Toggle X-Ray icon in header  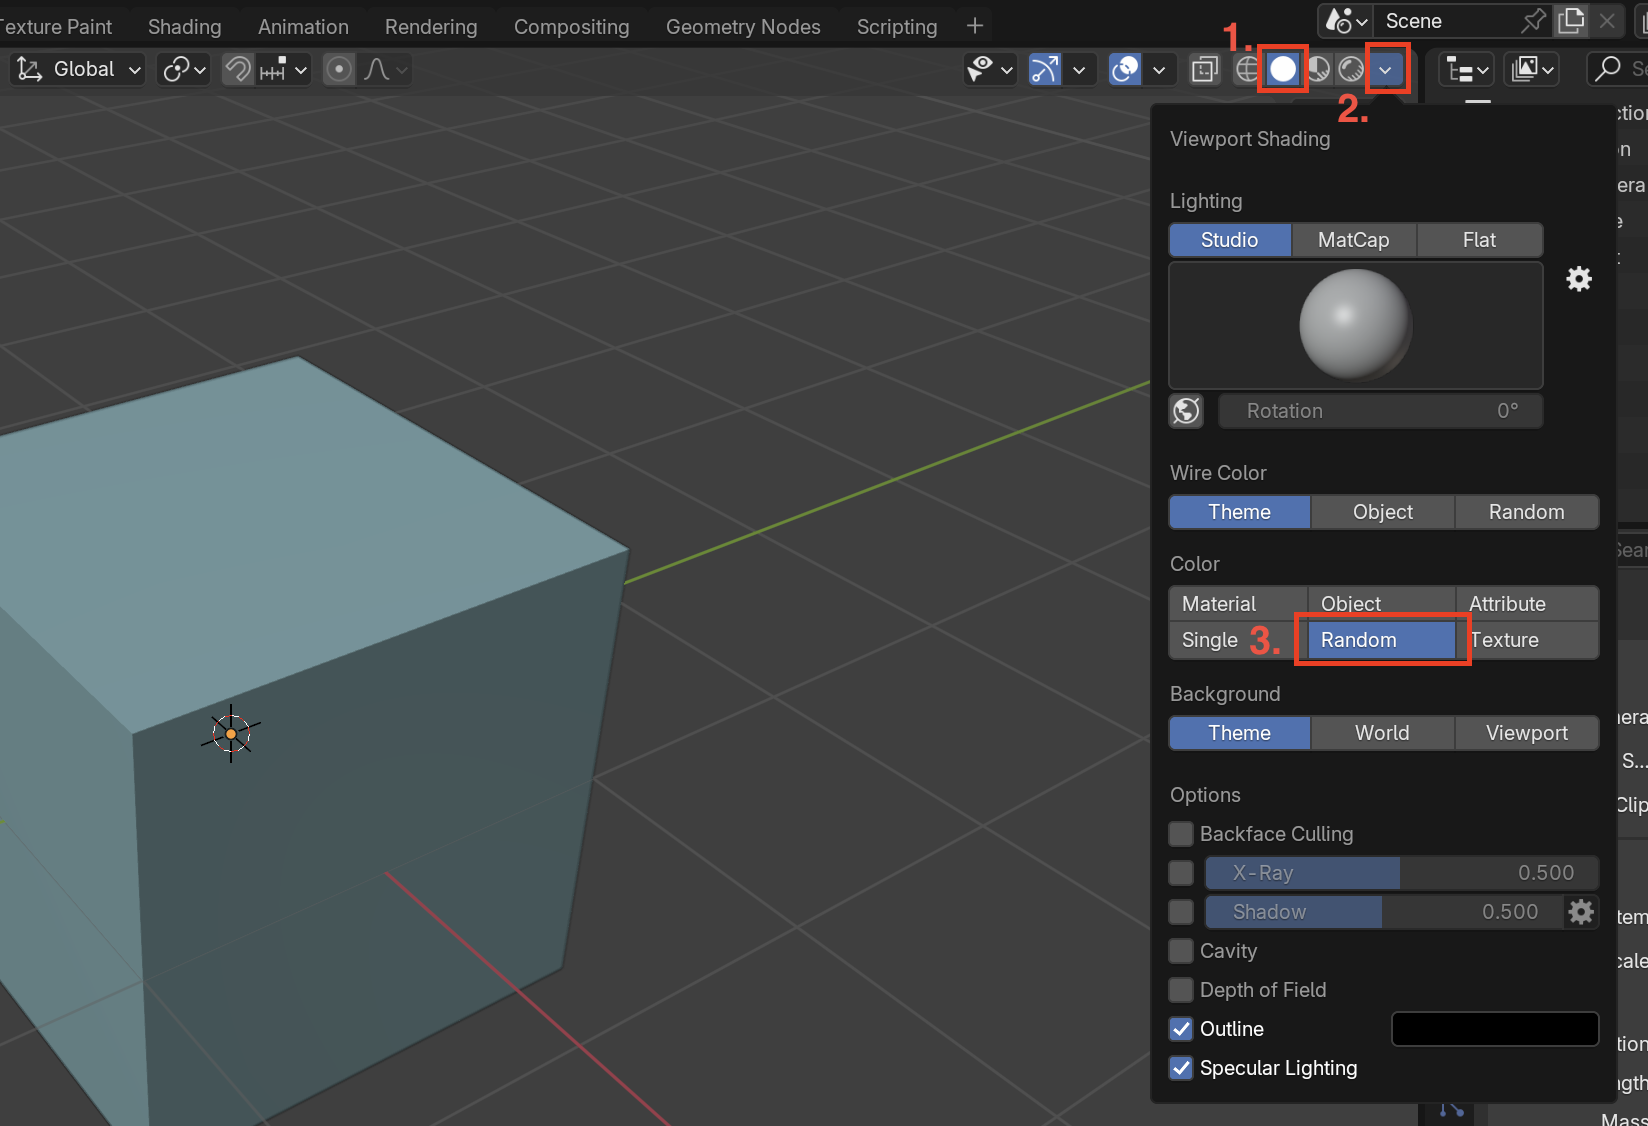(x=1205, y=69)
